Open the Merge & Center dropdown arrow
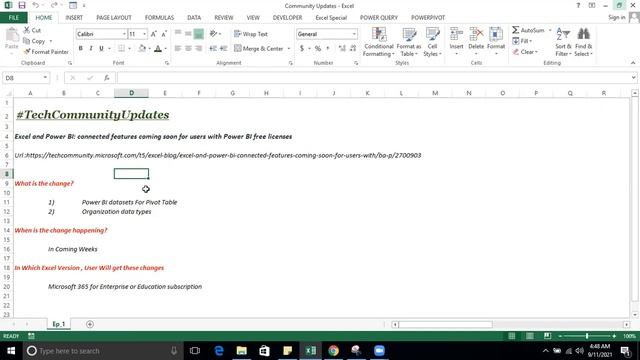The height and width of the screenshot is (360, 640). (x=289, y=49)
